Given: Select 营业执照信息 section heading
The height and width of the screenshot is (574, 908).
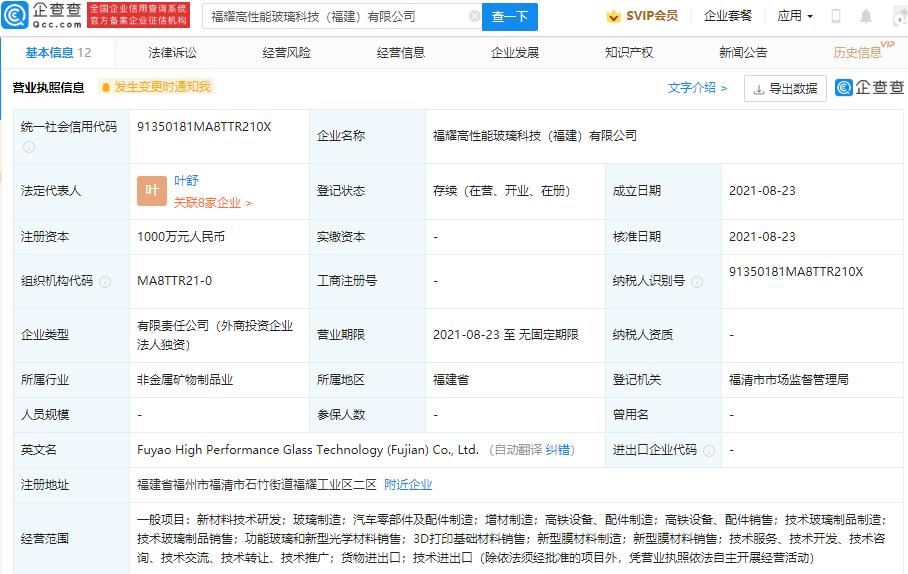Looking at the screenshot, I should click(49, 87).
